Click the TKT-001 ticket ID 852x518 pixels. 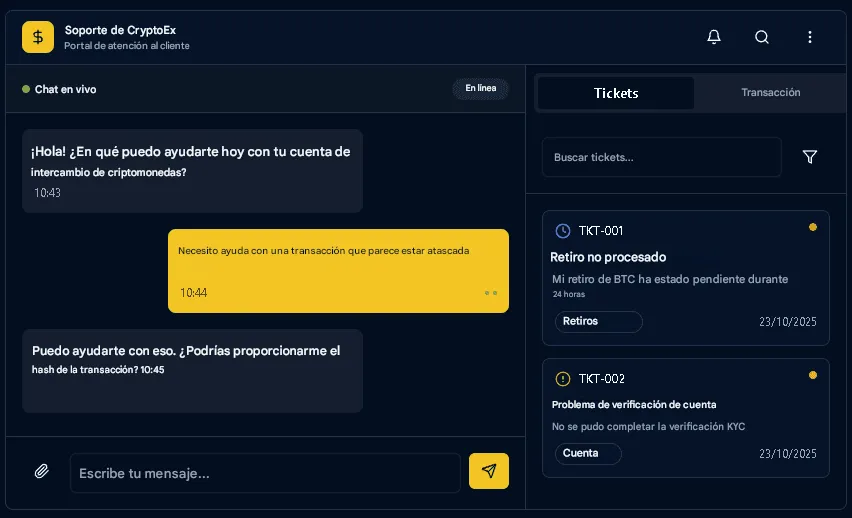click(600, 231)
